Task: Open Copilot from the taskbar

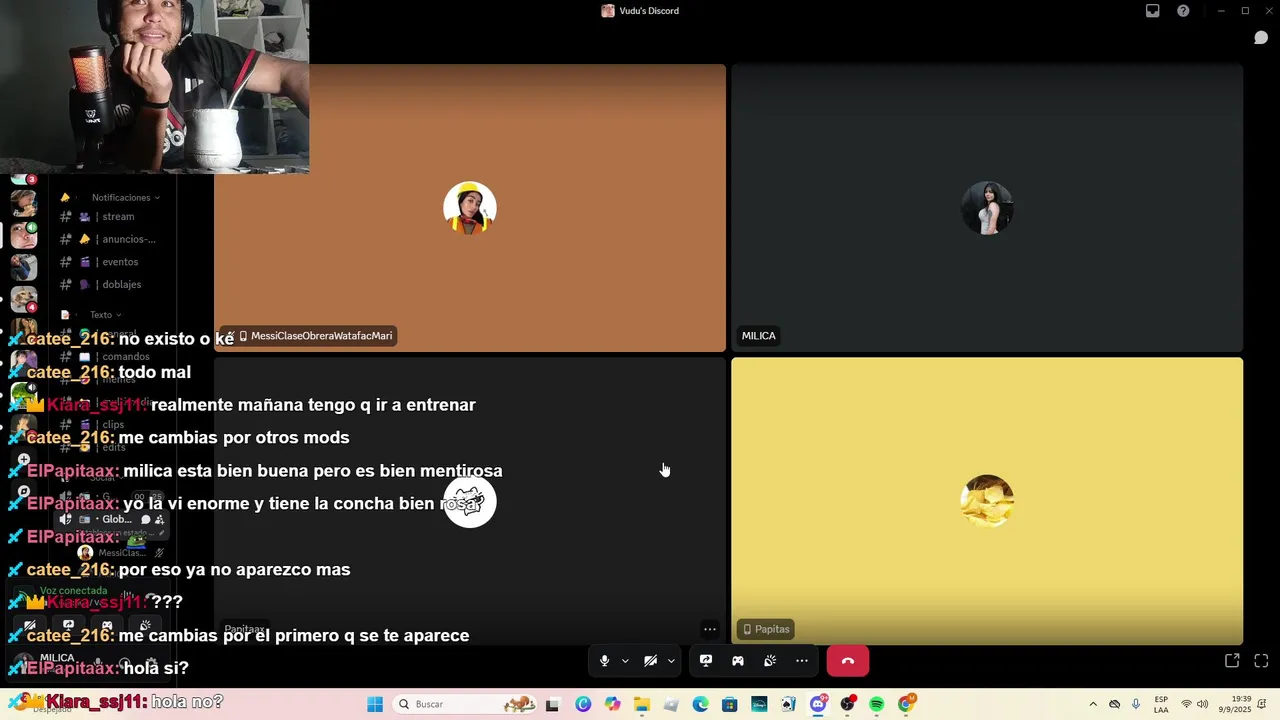Action: point(613,704)
